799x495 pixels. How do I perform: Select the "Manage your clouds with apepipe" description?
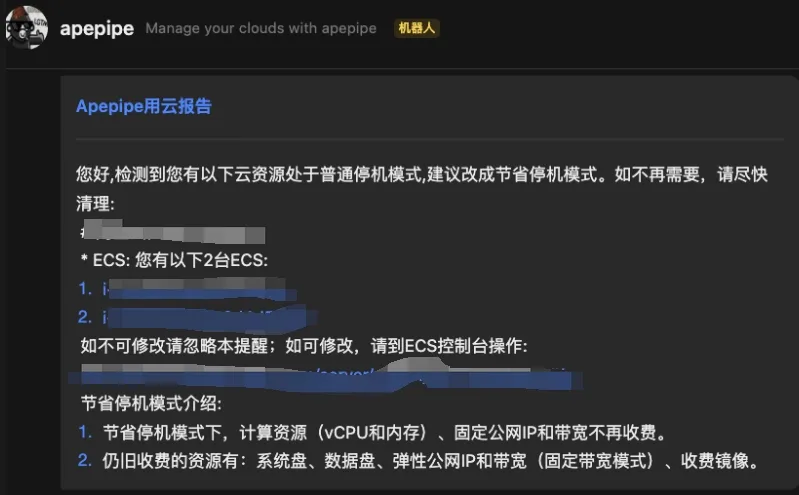[x=261, y=28]
